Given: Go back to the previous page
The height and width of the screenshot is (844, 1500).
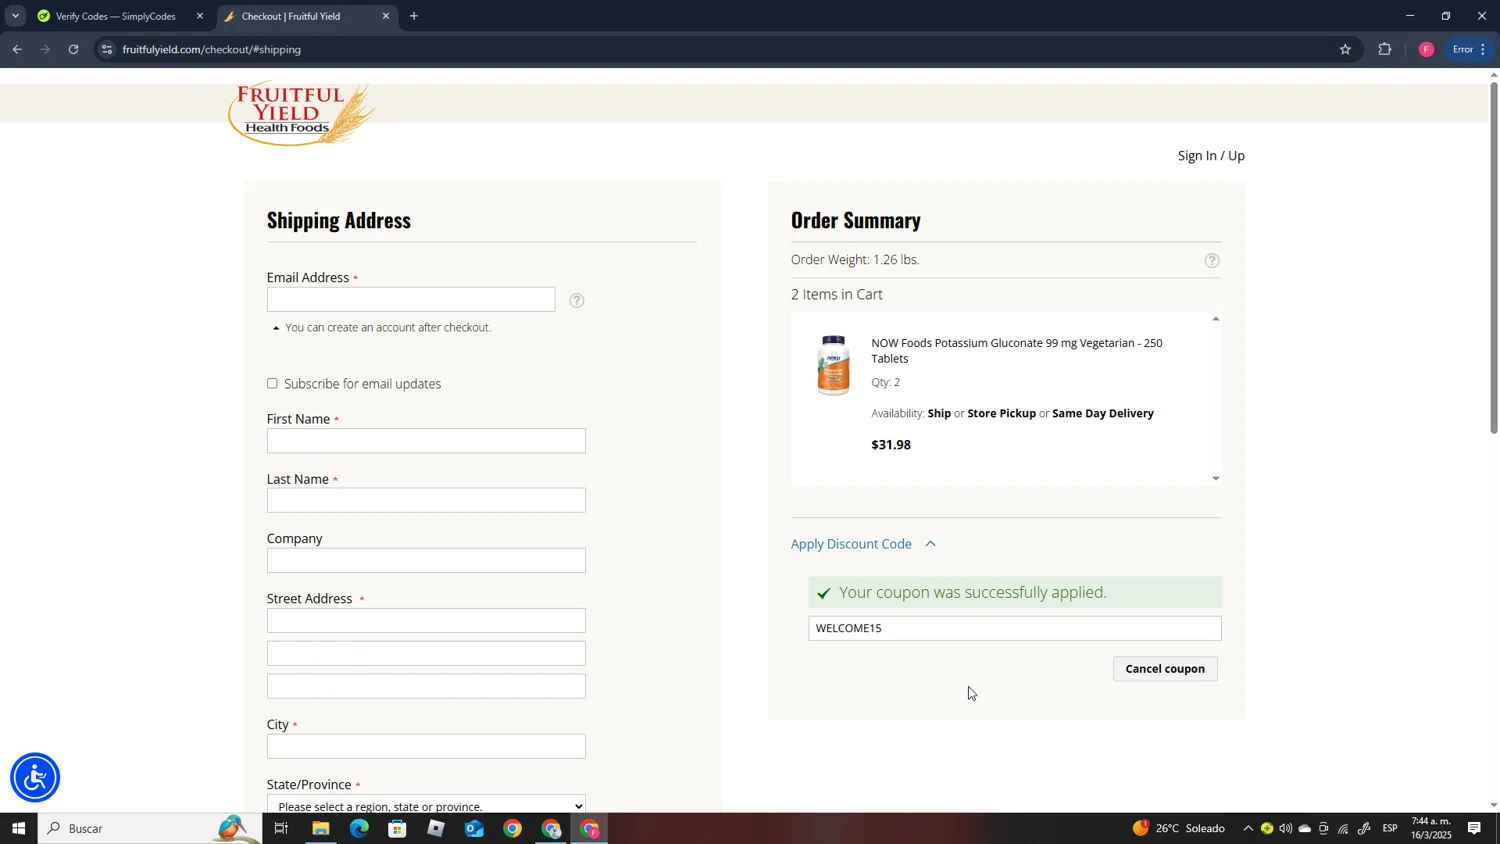Looking at the screenshot, I should (17, 49).
